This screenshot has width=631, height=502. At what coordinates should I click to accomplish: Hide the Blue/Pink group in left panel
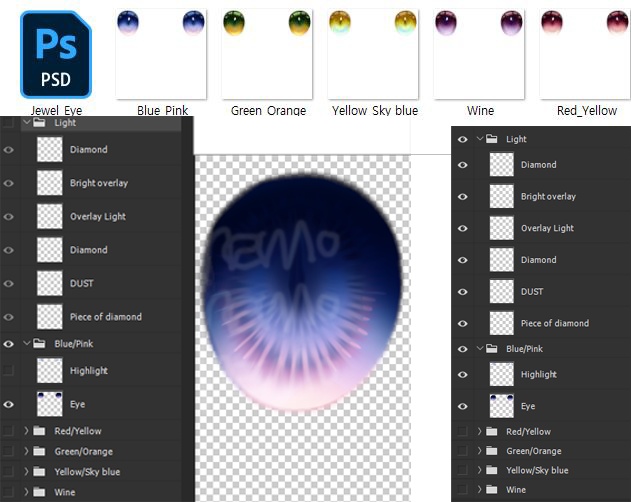point(8,344)
